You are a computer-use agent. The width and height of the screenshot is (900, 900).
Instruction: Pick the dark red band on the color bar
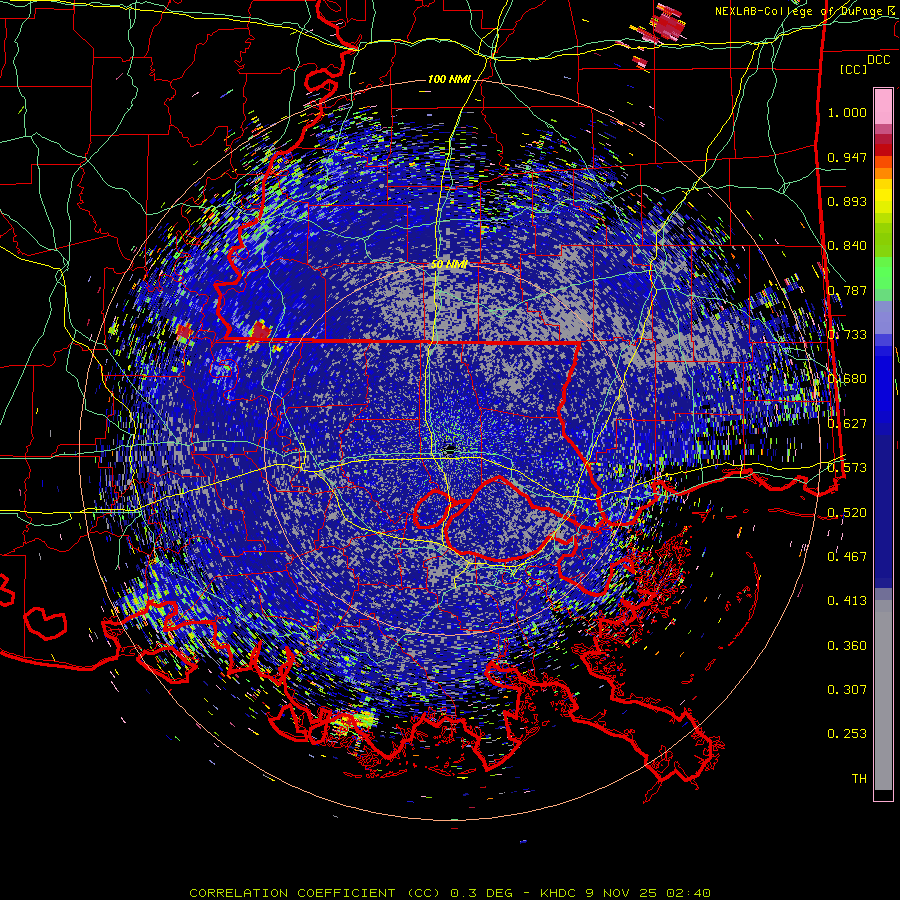pyautogui.click(x=883, y=150)
